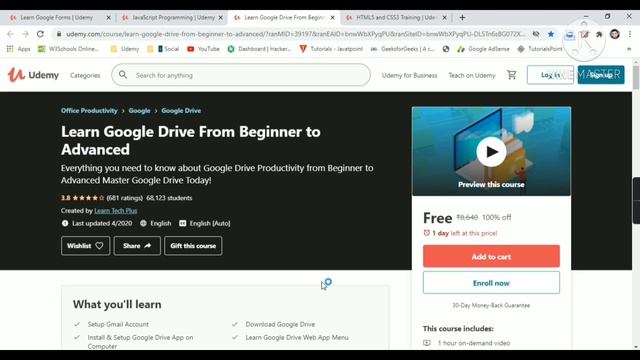Open TutorialsPoint bookmark
The image size is (640, 360).
click(x=540, y=49)
